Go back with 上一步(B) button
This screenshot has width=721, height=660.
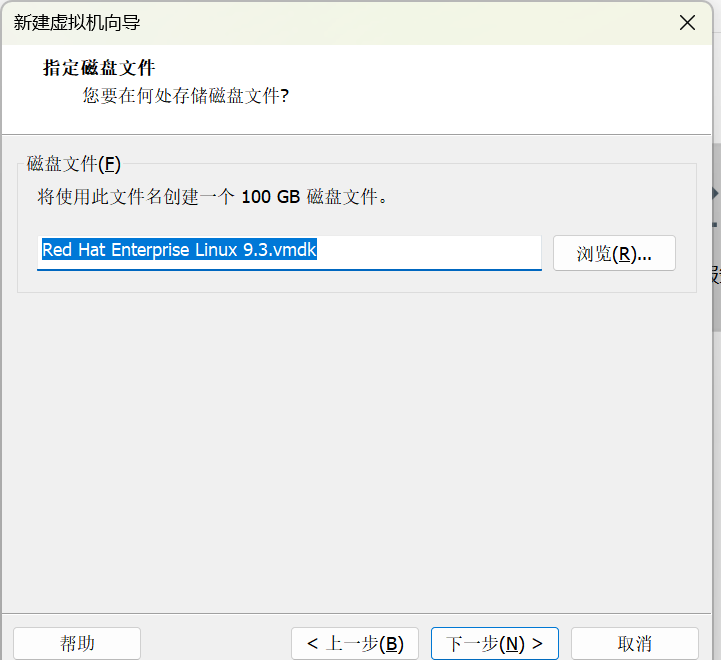coord(355,643)
